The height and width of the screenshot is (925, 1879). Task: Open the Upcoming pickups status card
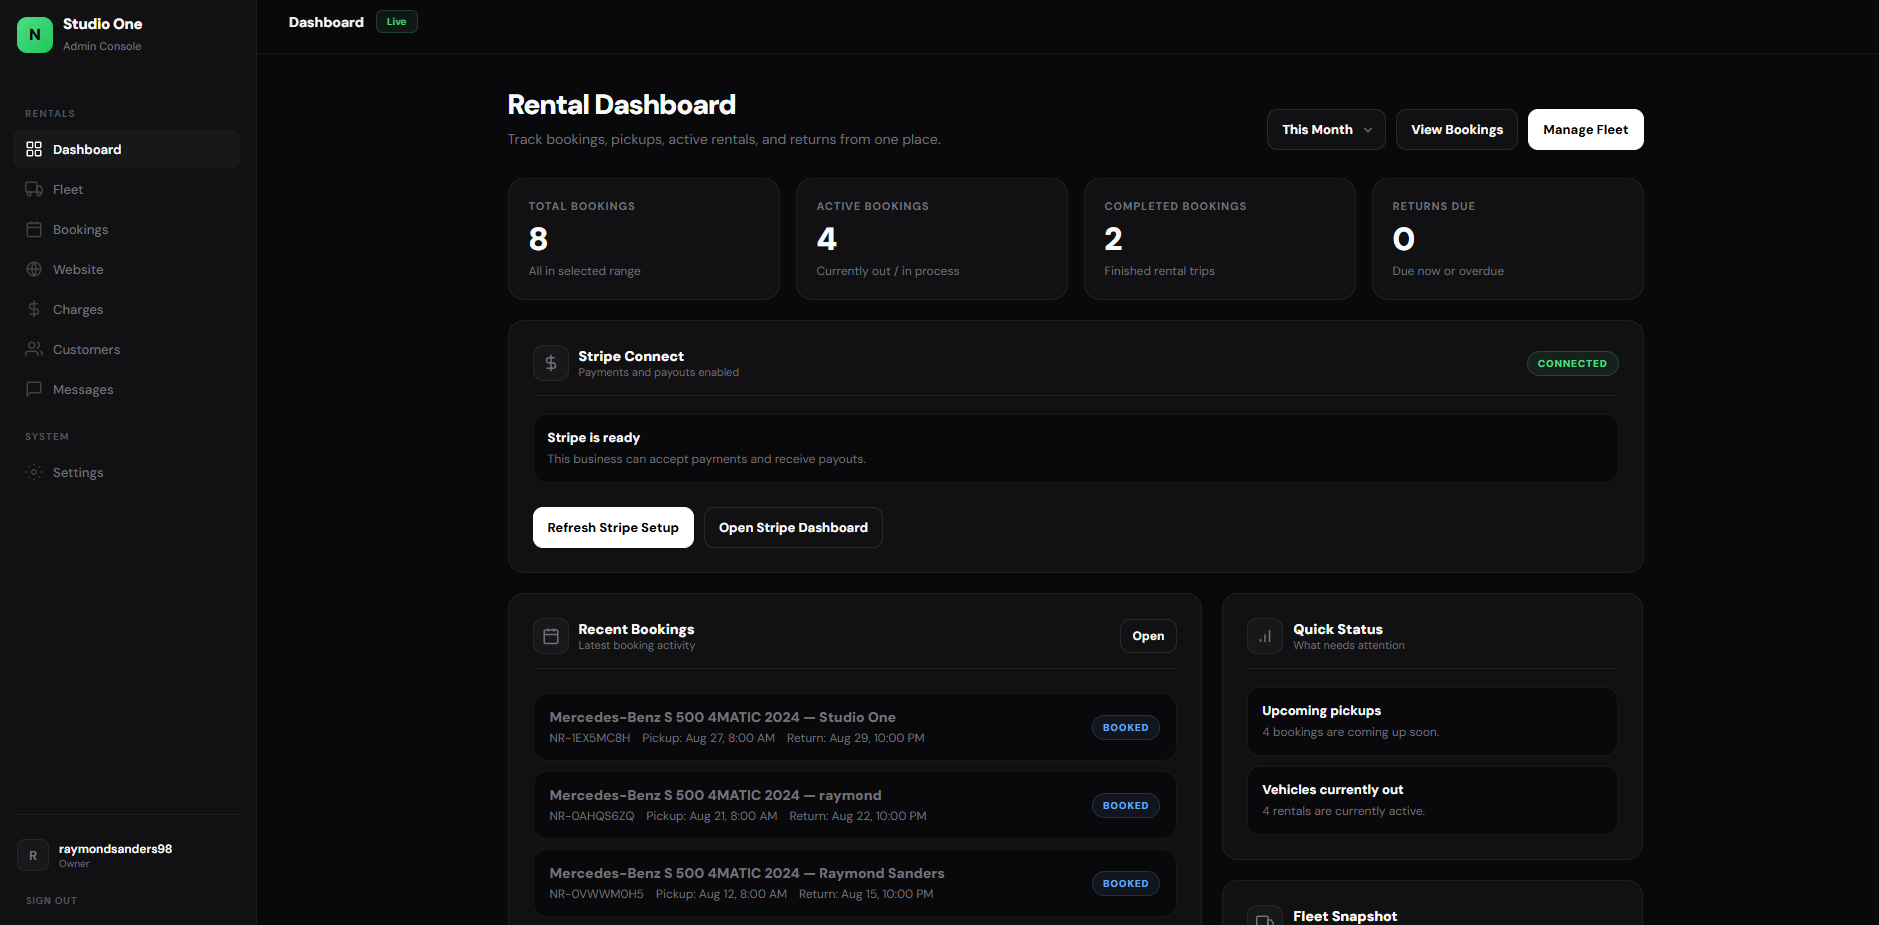click(x=1432, y=721)
